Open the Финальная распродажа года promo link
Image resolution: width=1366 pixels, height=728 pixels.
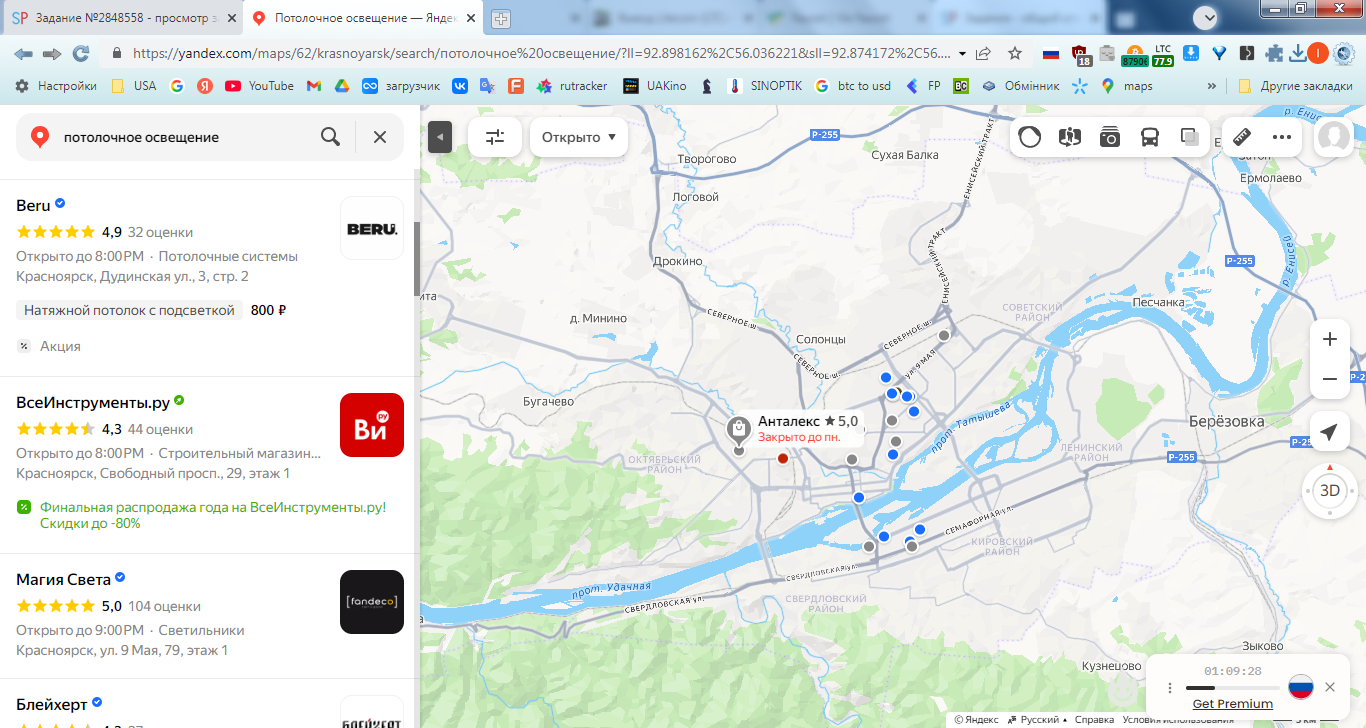tap(212, 515)
